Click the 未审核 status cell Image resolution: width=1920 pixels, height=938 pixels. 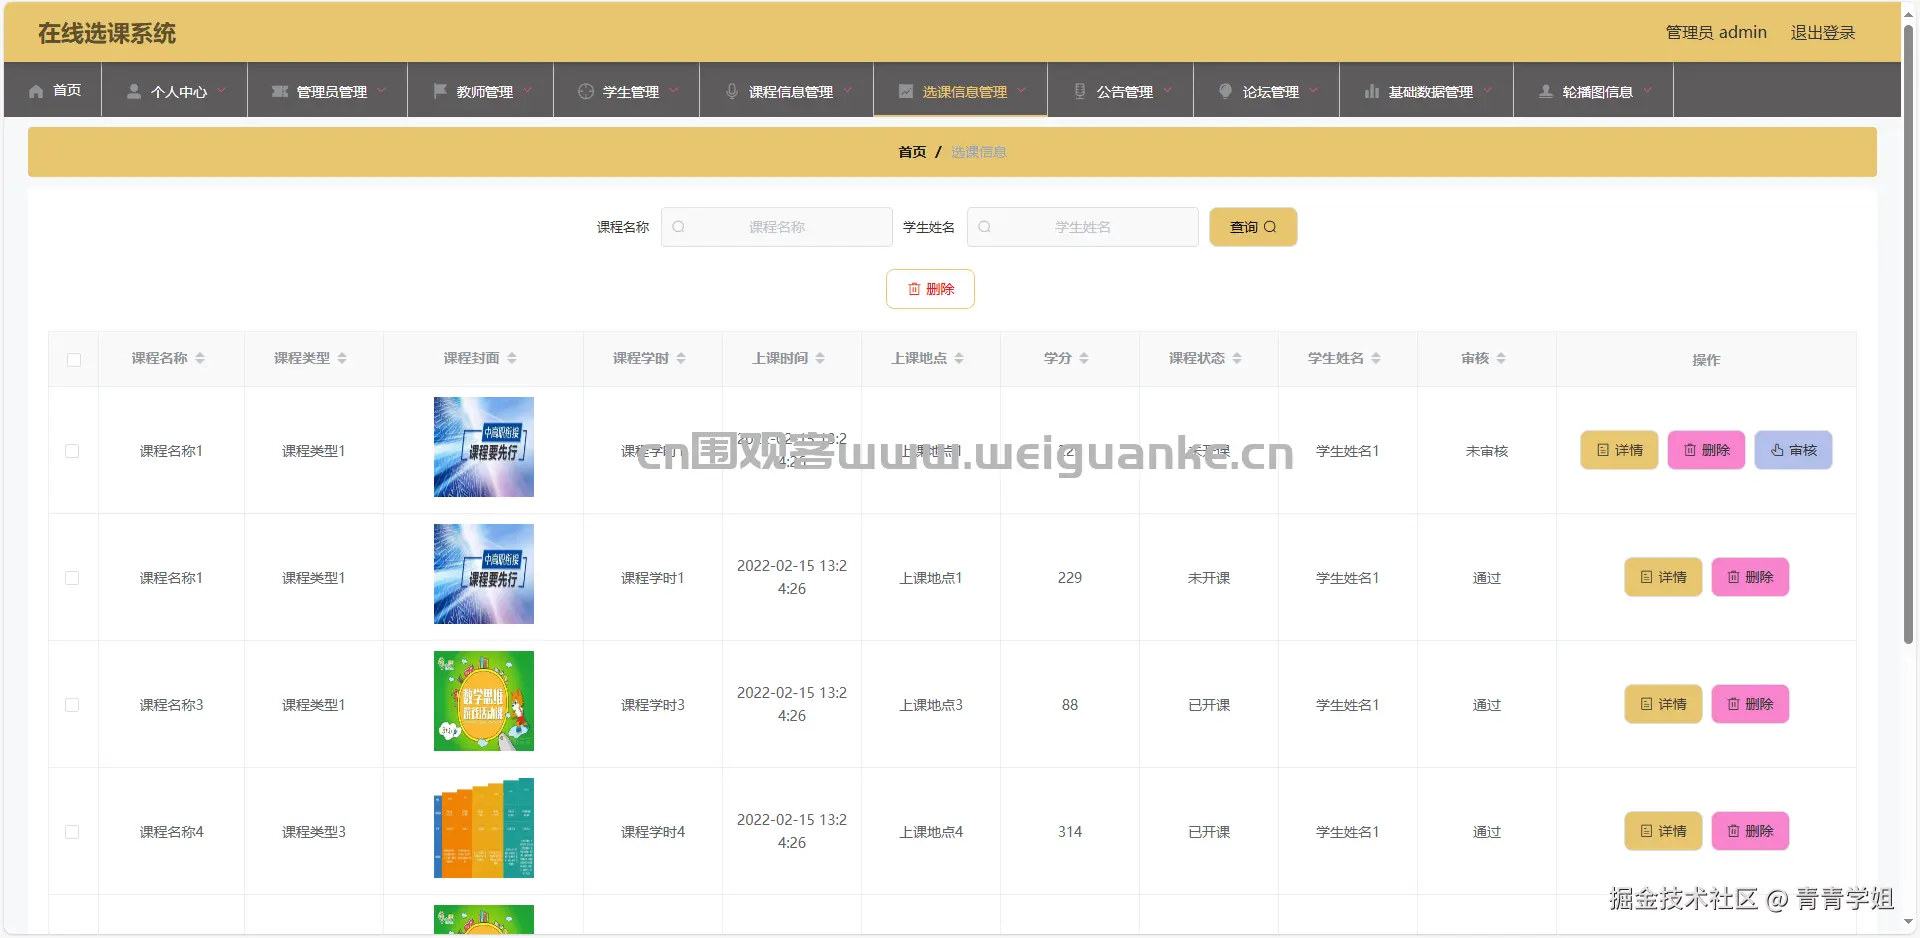click(x=1487, y=451)
